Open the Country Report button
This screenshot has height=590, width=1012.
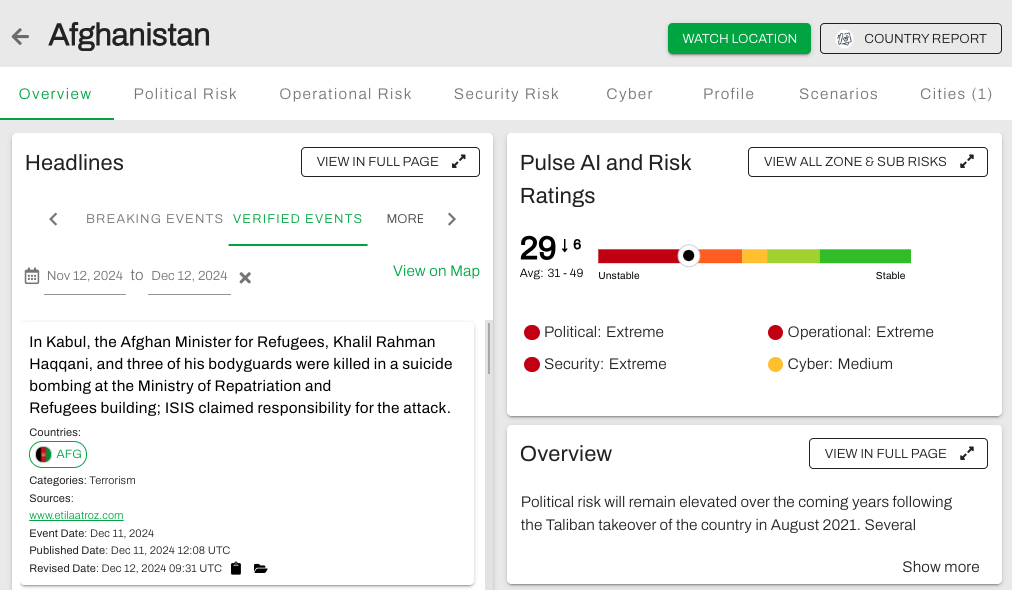(910, 39)
